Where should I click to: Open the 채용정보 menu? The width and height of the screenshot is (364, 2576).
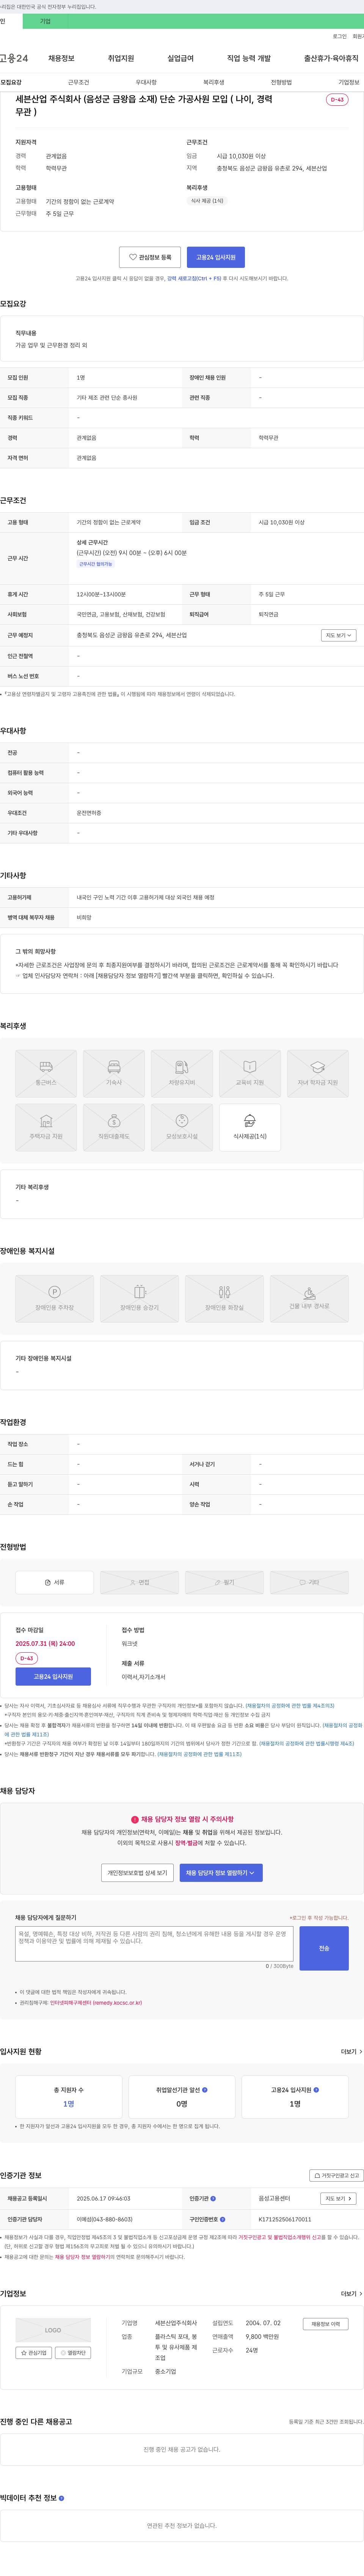61,58
